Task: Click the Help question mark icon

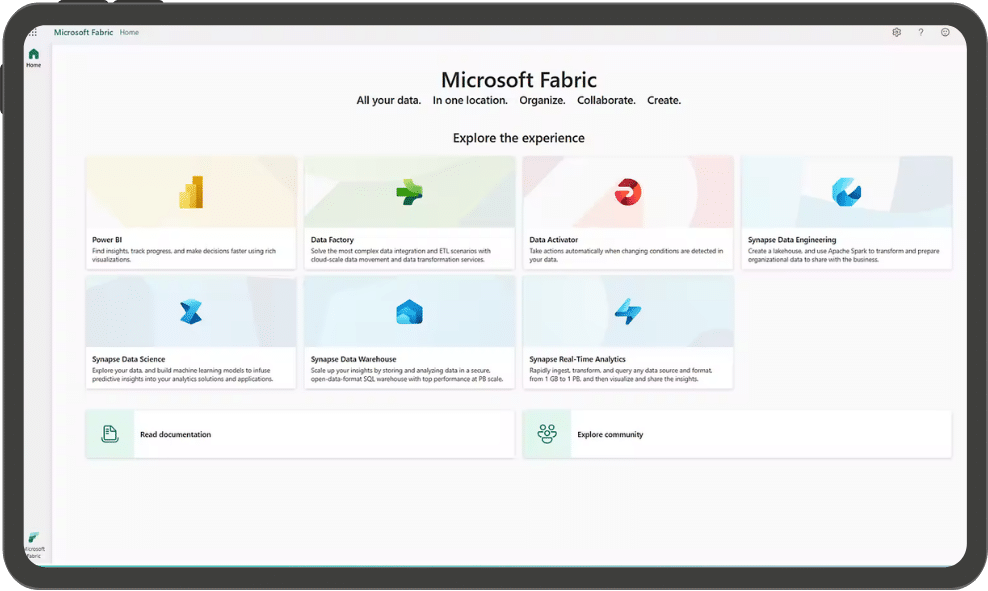Action: tap(921, 32)
